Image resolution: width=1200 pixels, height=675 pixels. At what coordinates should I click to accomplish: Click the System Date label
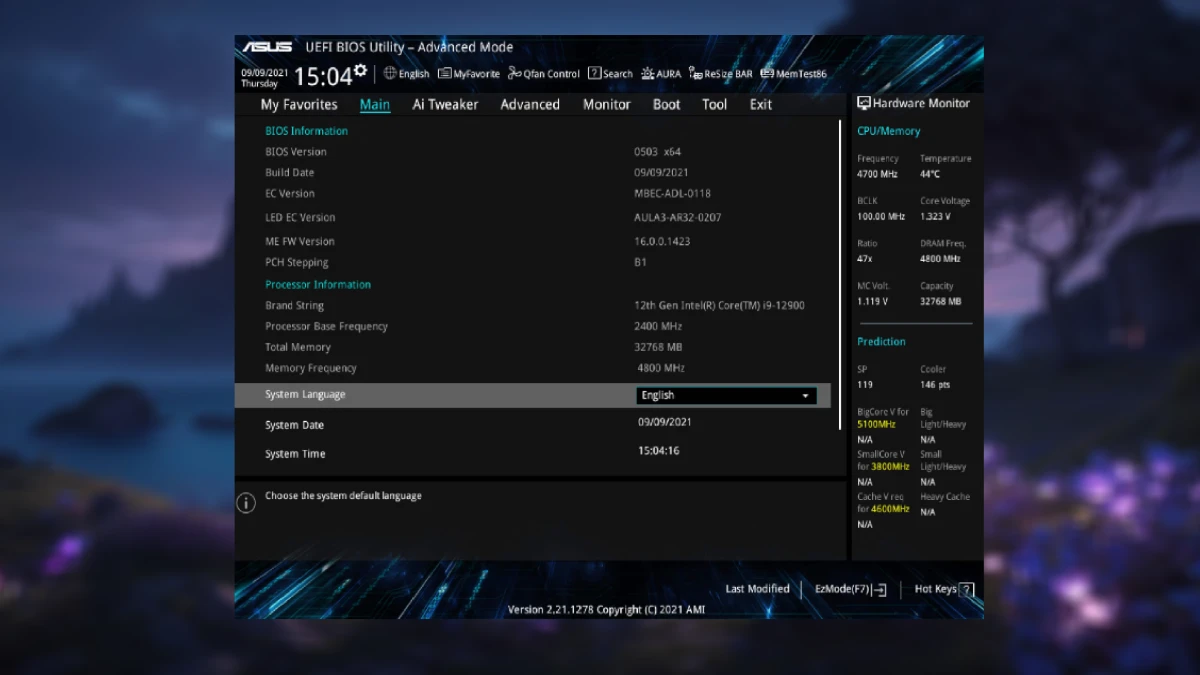[294, 425]
